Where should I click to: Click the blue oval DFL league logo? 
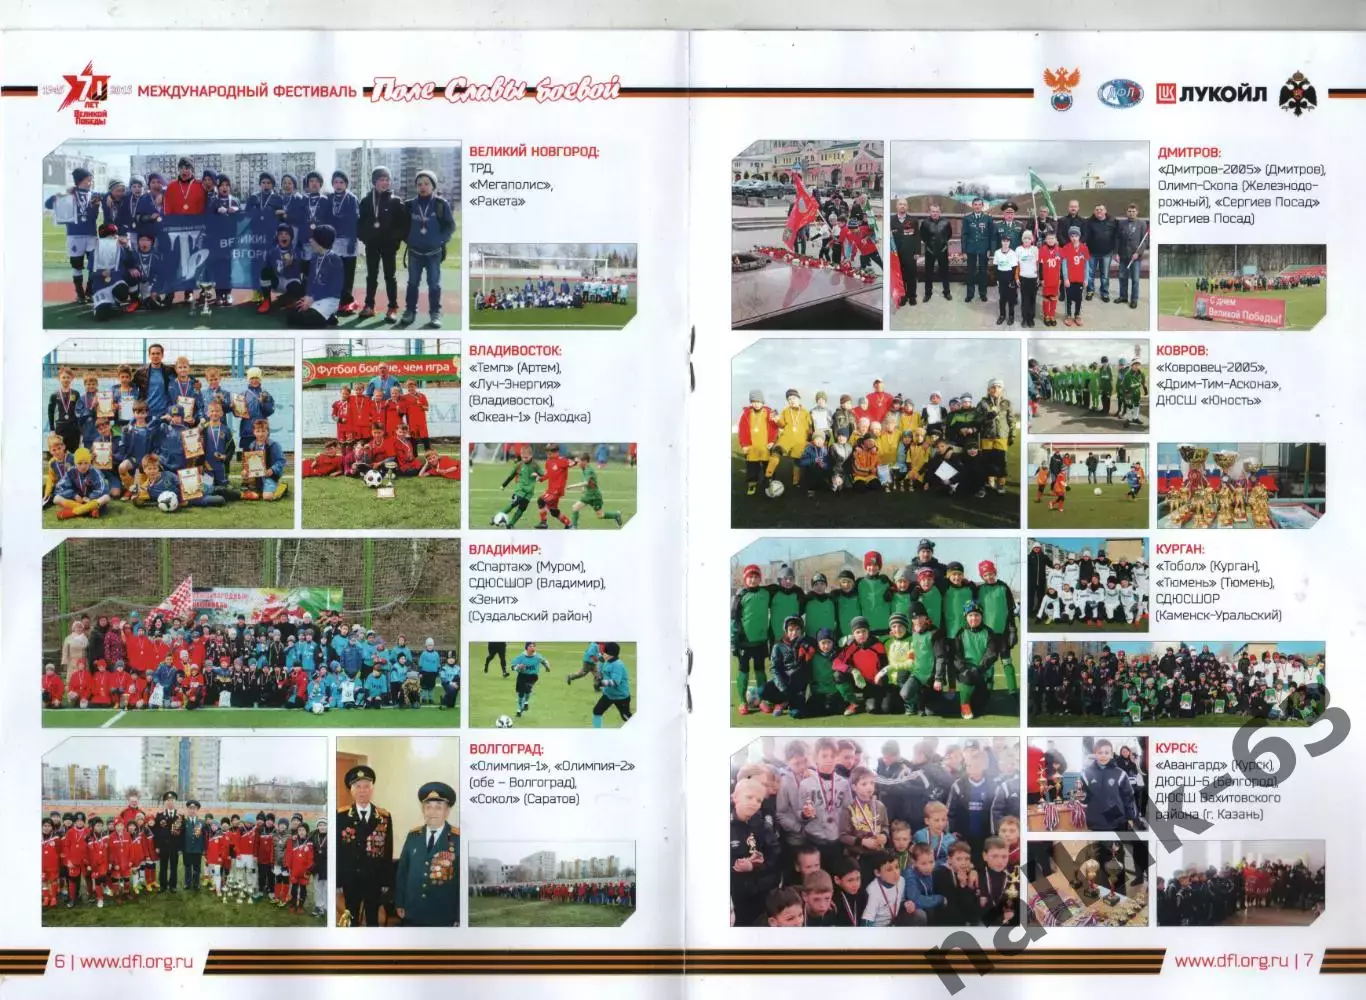[x=1120, y=94]
